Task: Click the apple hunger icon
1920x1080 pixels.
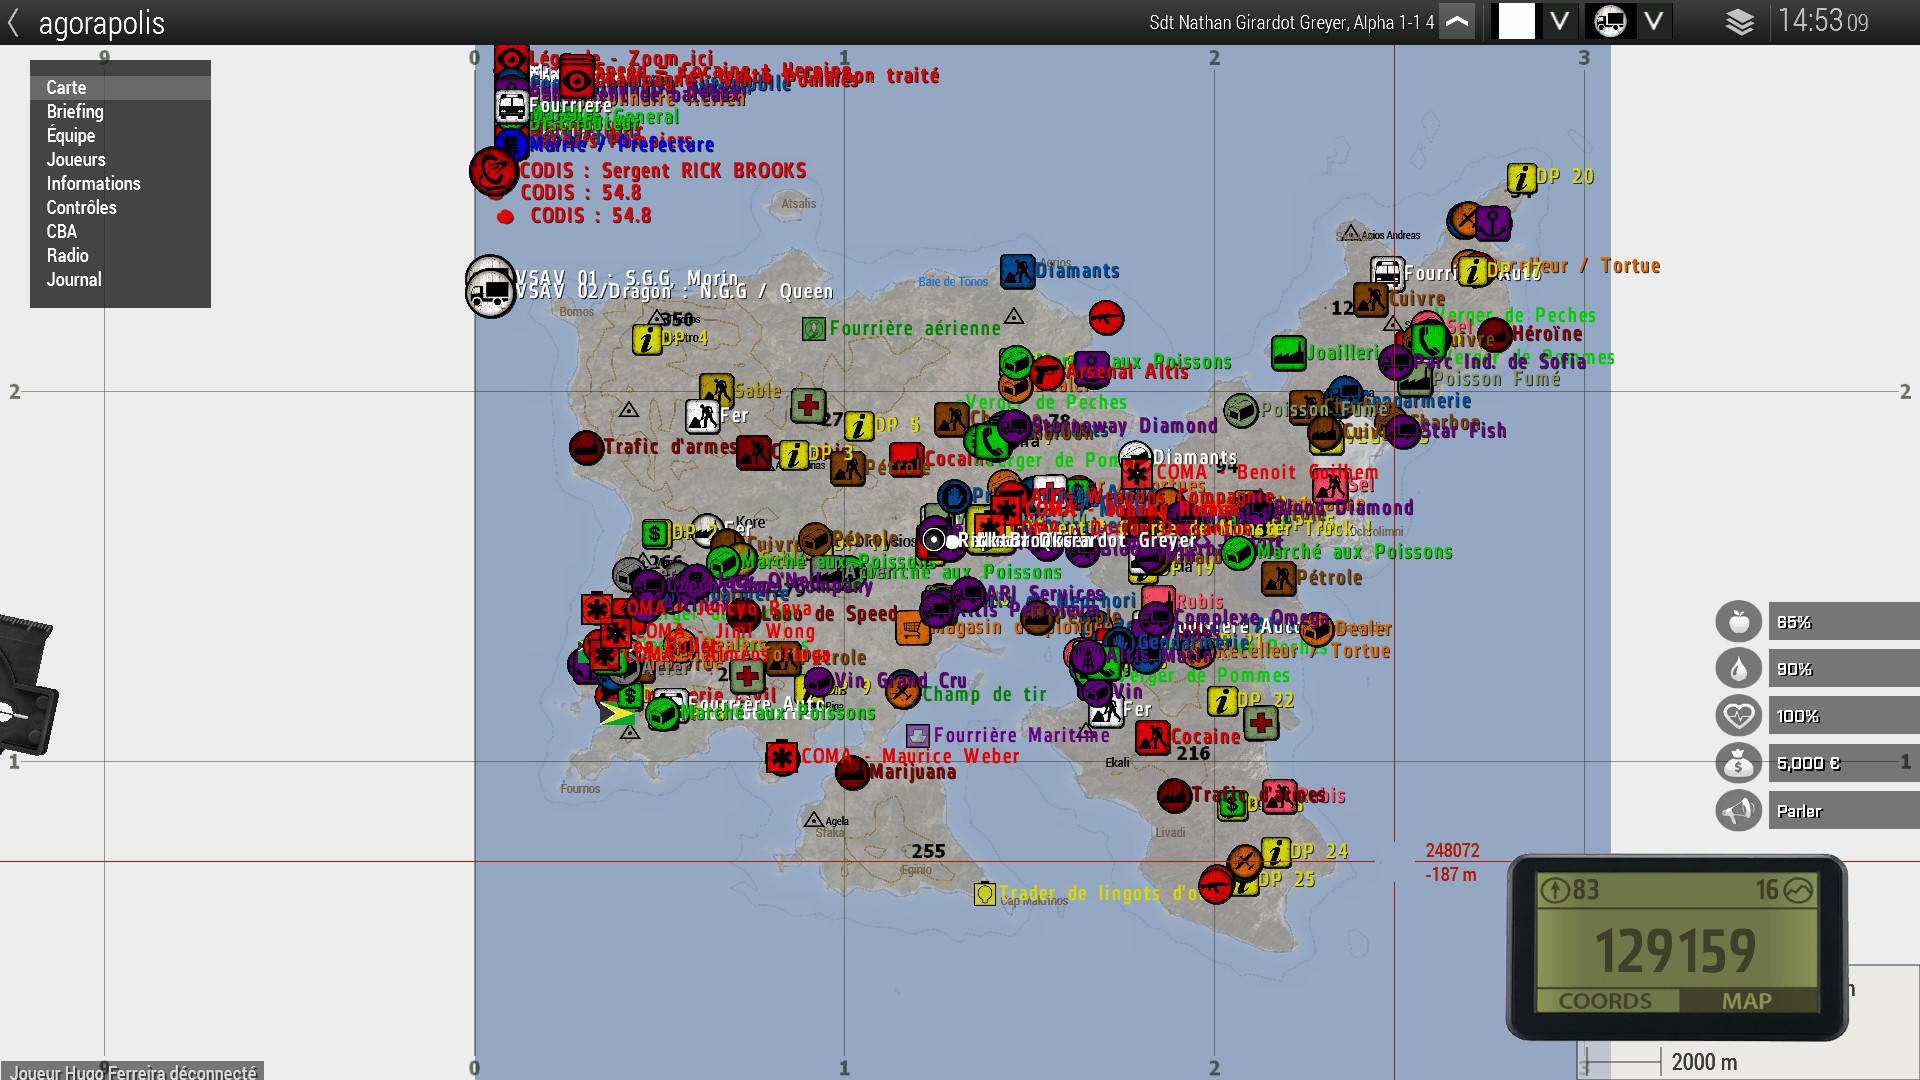Action: click(1739, 622)
